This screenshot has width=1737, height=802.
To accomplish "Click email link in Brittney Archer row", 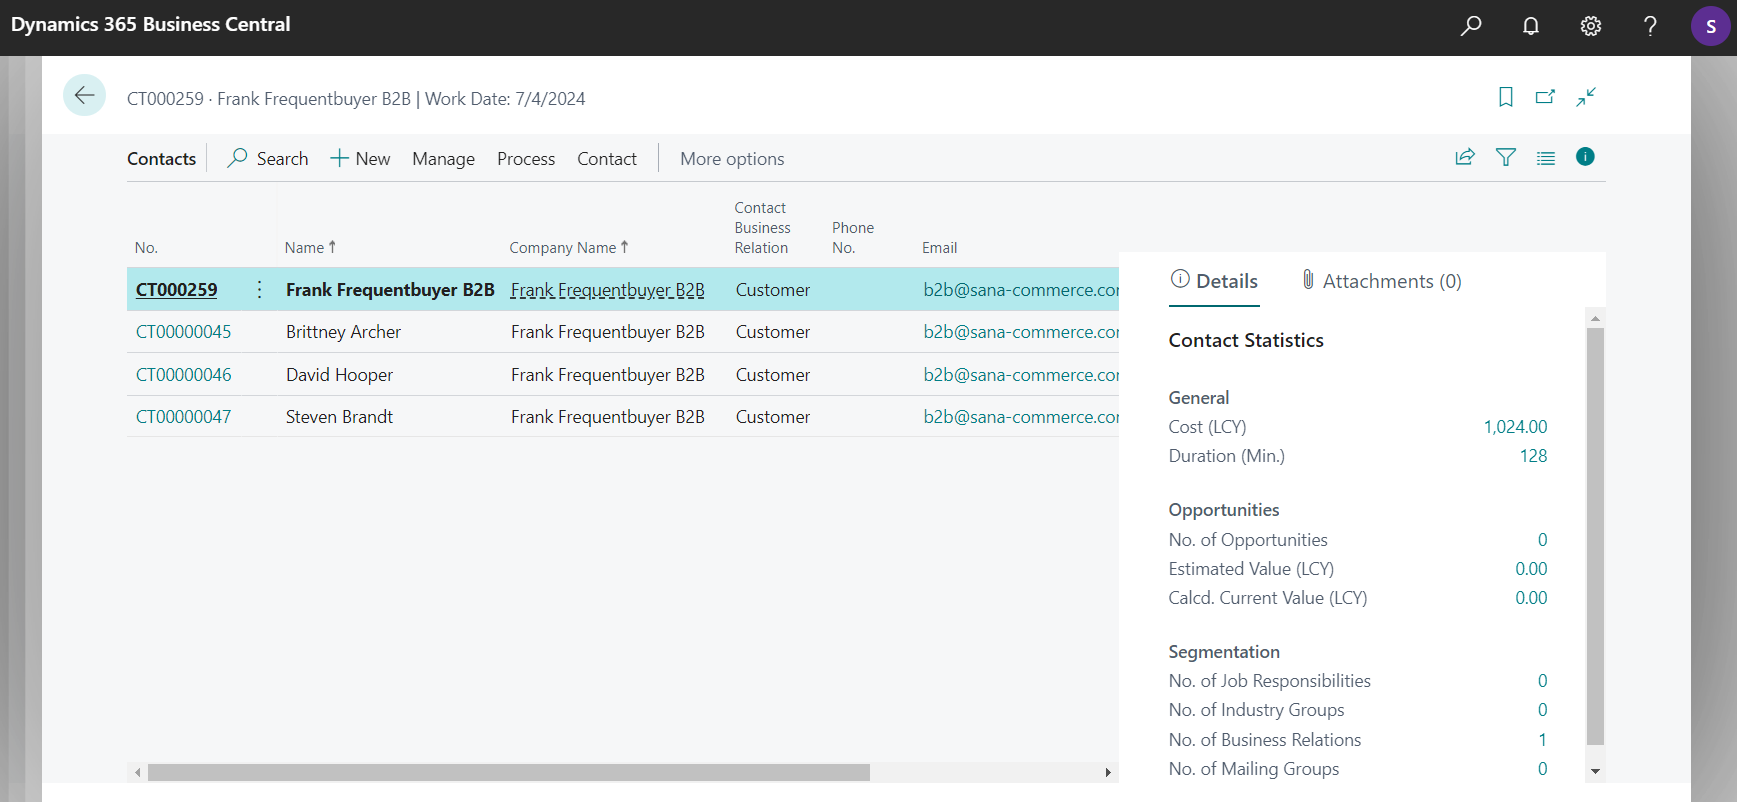I will (x=1021, y=332).
